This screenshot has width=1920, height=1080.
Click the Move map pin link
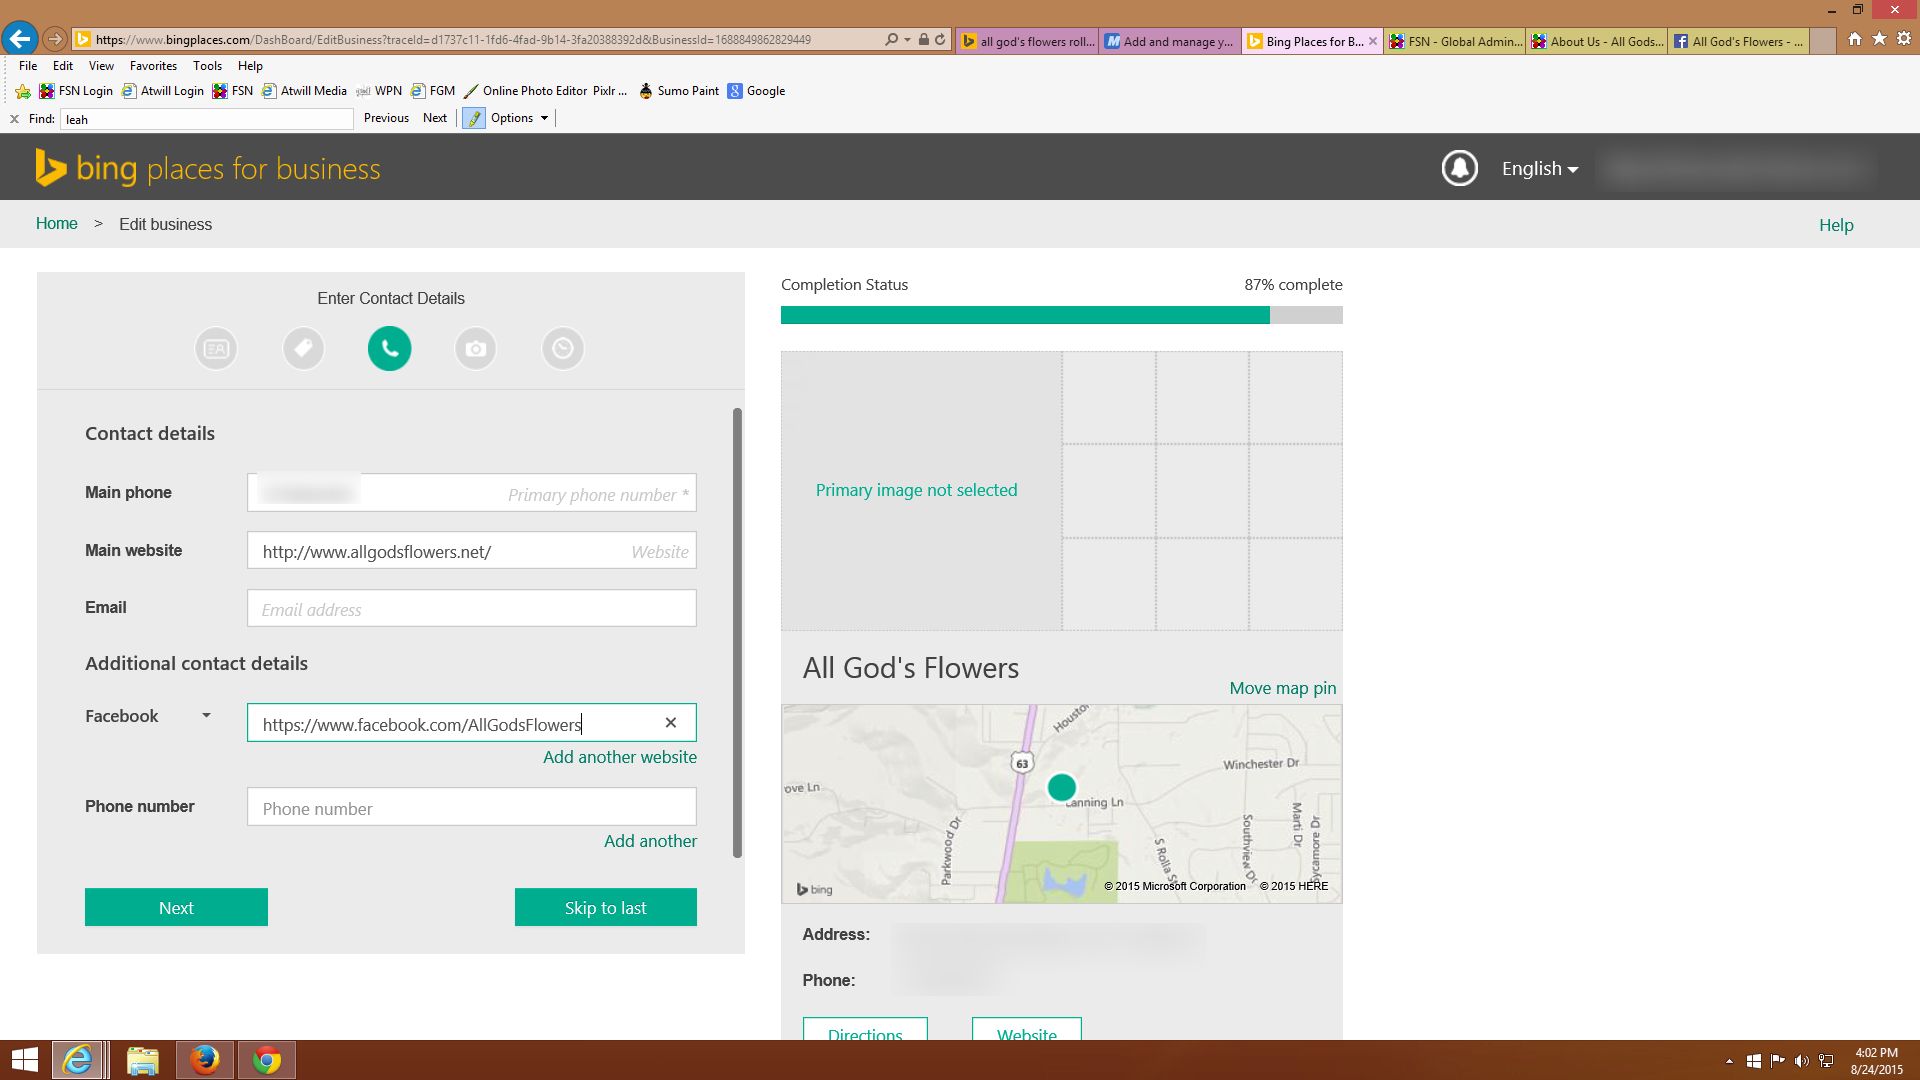(x=1282, y=688)
